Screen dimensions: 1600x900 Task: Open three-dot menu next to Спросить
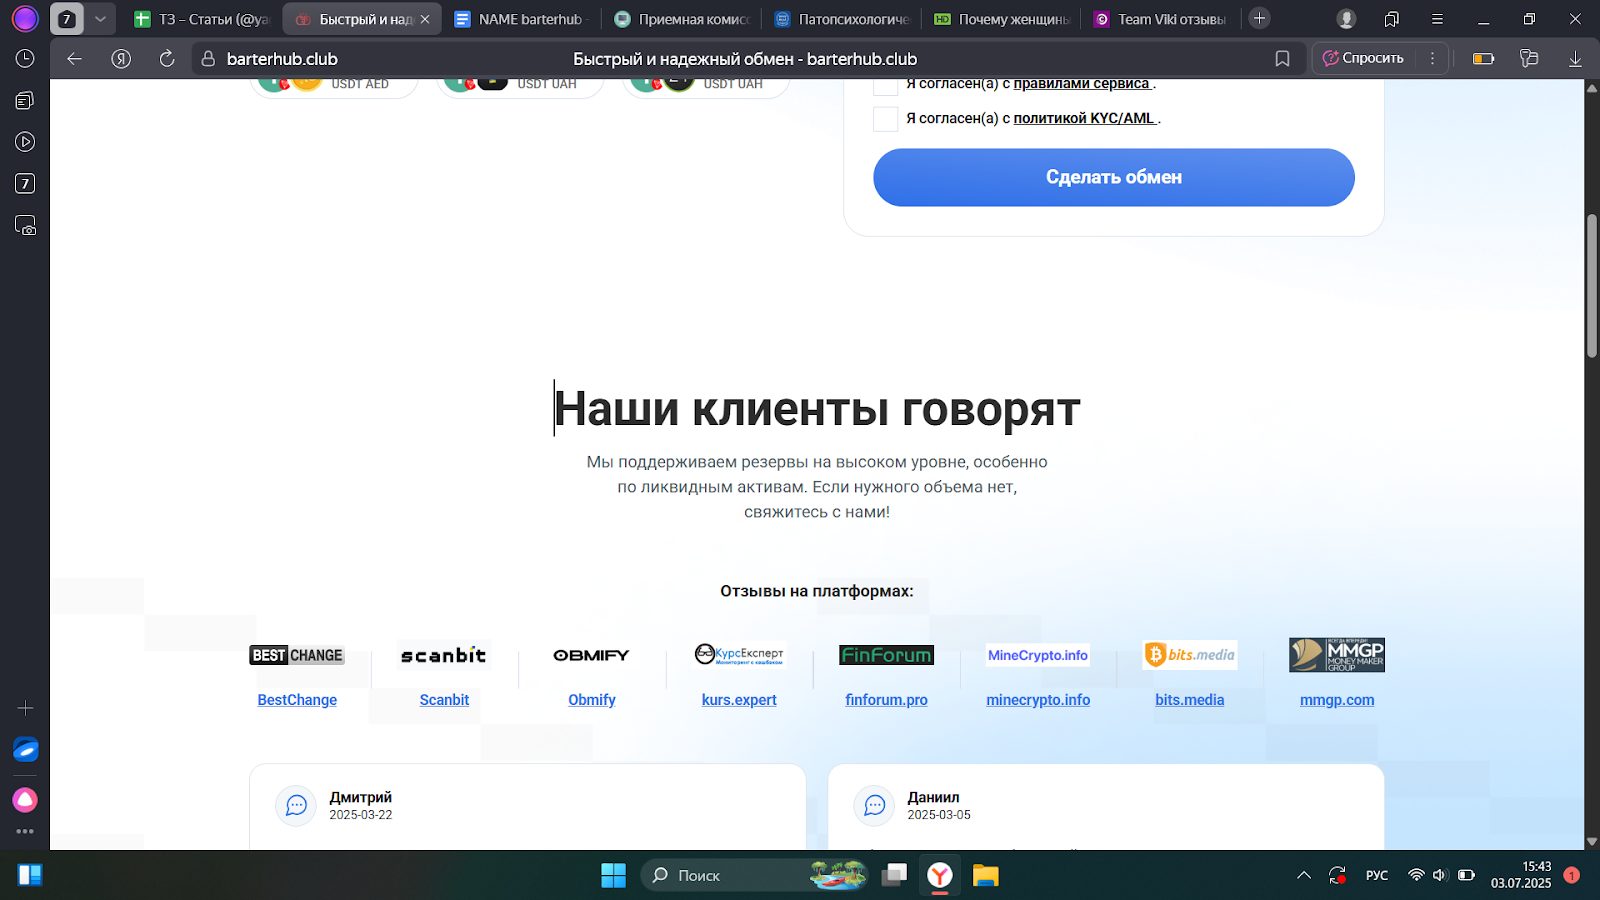point(1432,58)
